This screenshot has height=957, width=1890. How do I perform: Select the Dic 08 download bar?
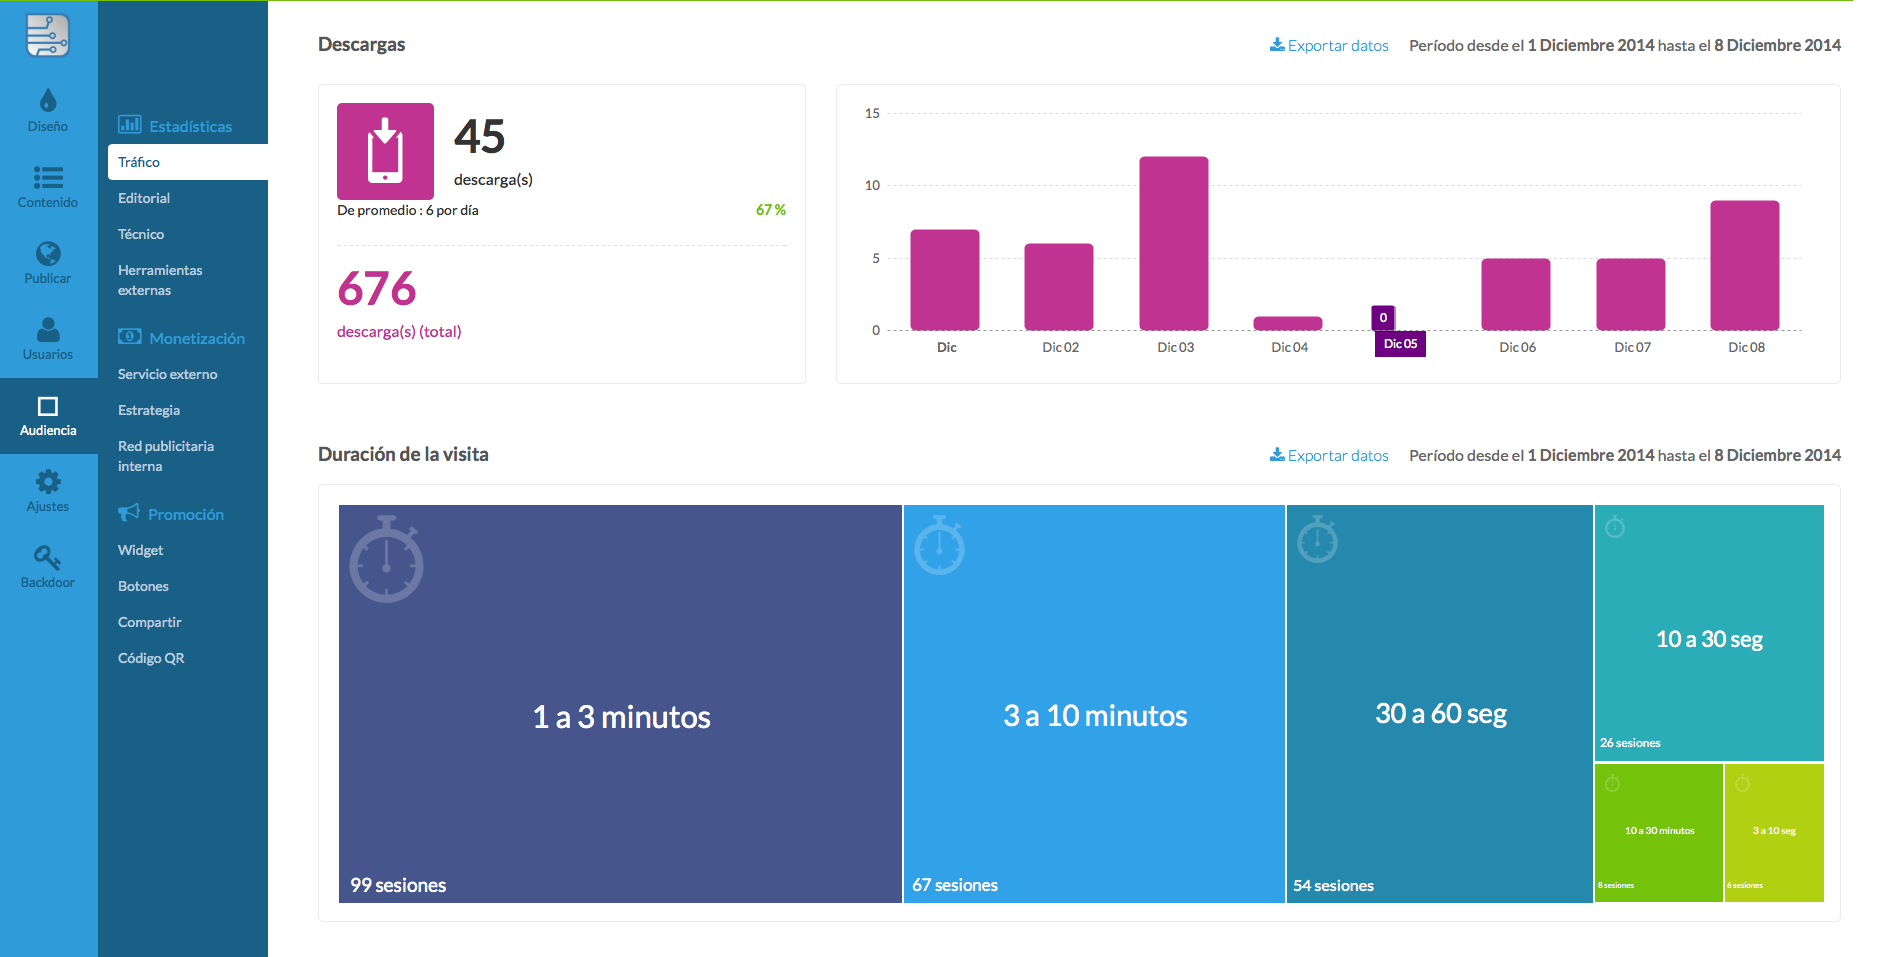click(x=1745, y=265)
